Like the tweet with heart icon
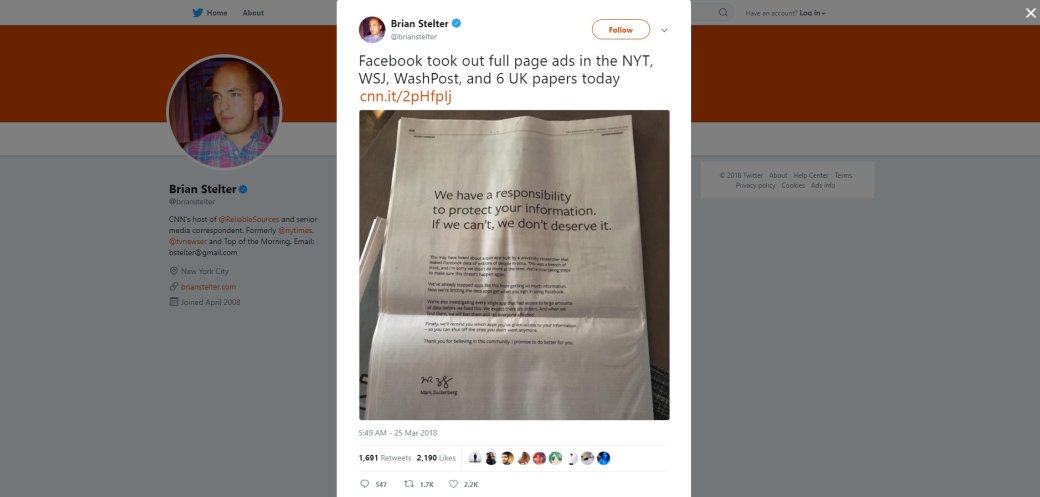Image resolution: width=1040 pixels, height=497 pixels. 454,484
